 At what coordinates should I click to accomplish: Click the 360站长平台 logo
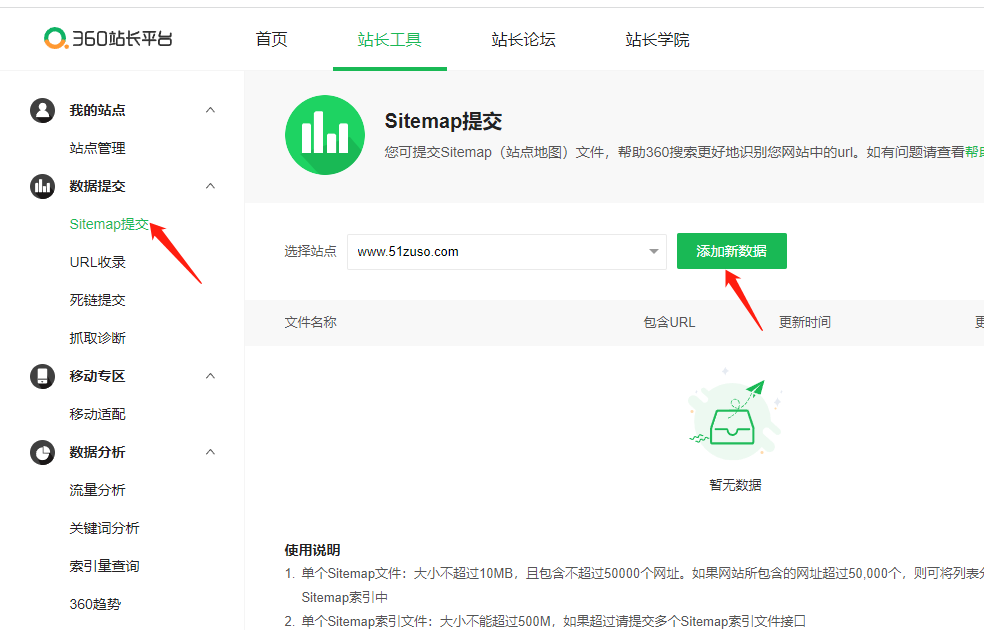(x=108, y=38)
